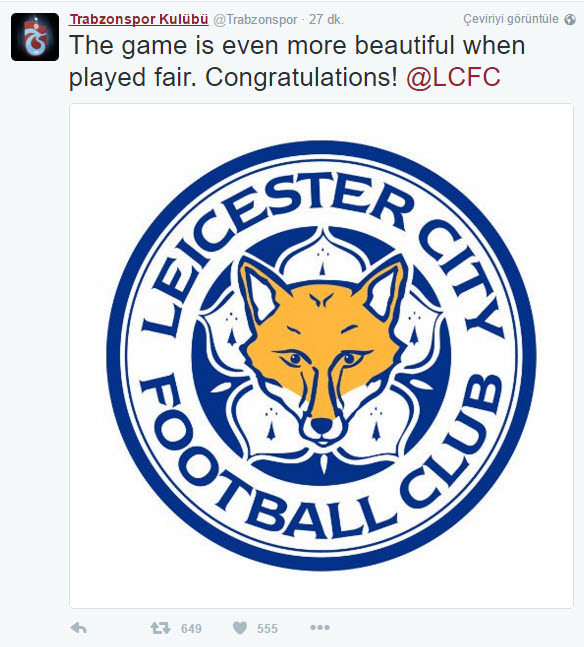The height and width of the screenshot is (647, 584).
Task: Open the @LCFC mention link
Action: 453,77
